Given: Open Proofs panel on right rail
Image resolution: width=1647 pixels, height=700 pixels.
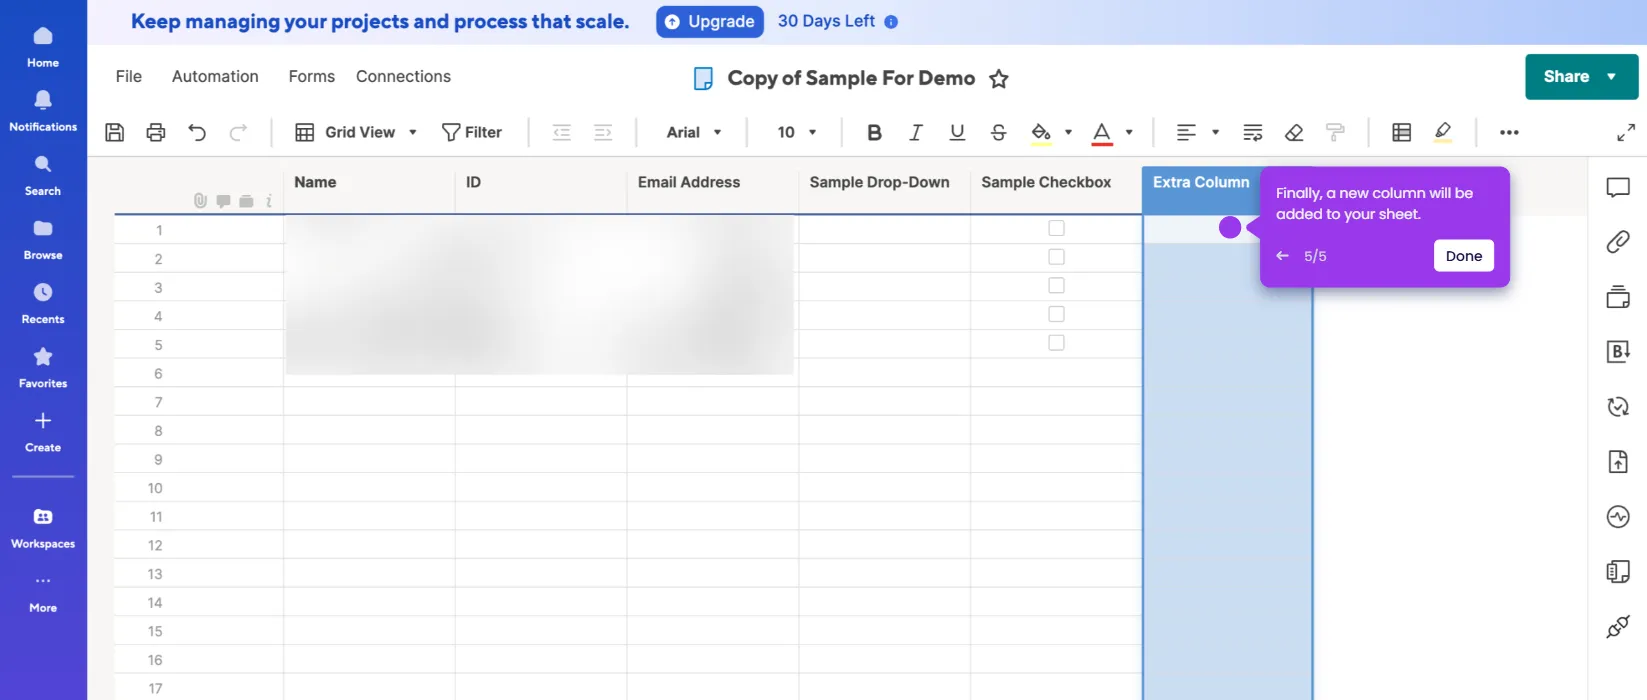Looking at the screenshot, I should (x=1618, y=297).
